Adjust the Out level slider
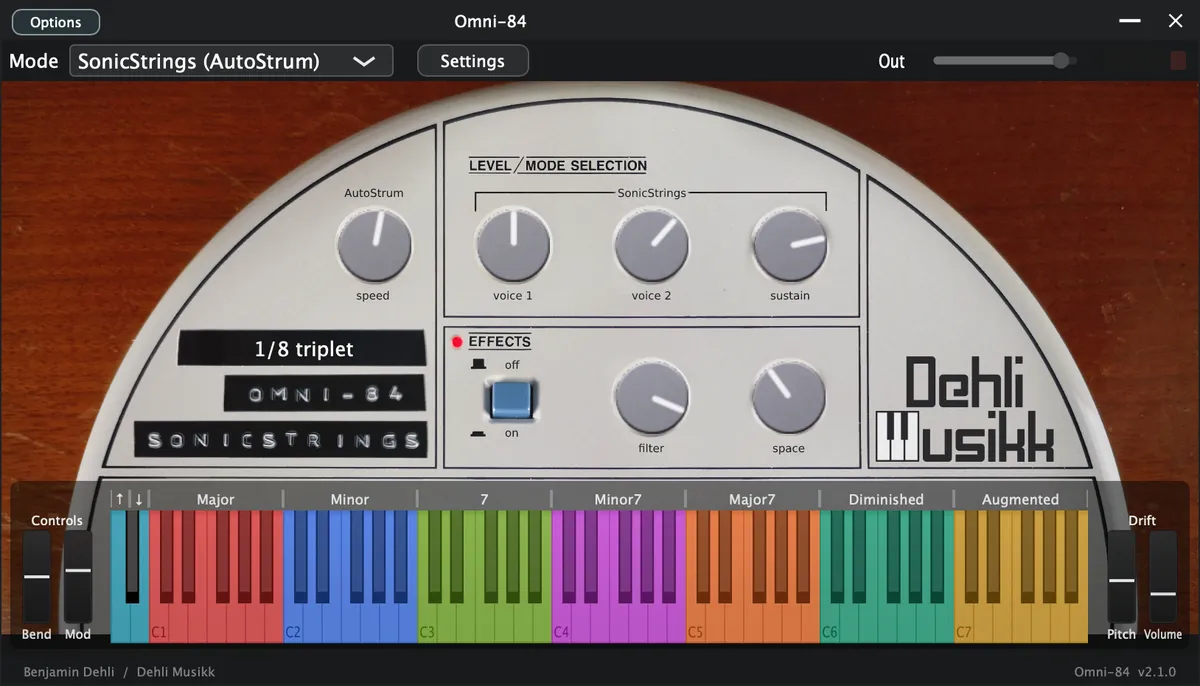This screenshot has width=1200, height=686. click(1005, 61)
